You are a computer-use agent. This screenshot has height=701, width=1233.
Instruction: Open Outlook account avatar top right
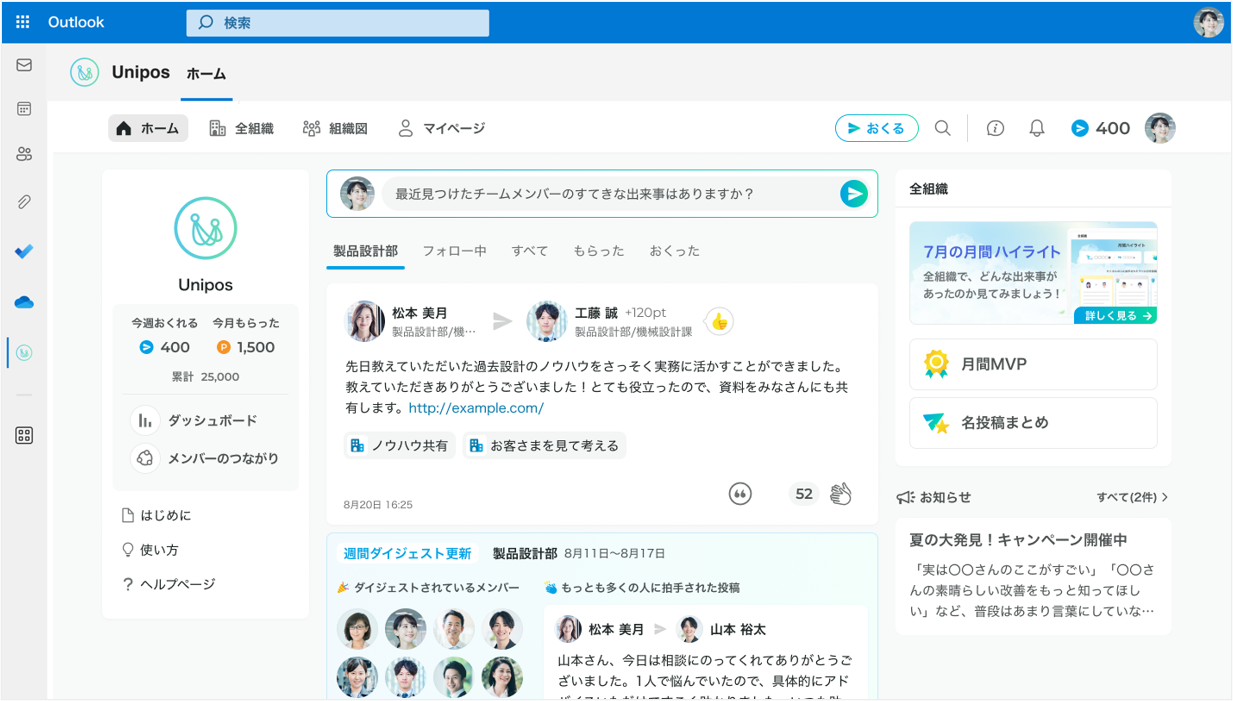coord(1209,22)
